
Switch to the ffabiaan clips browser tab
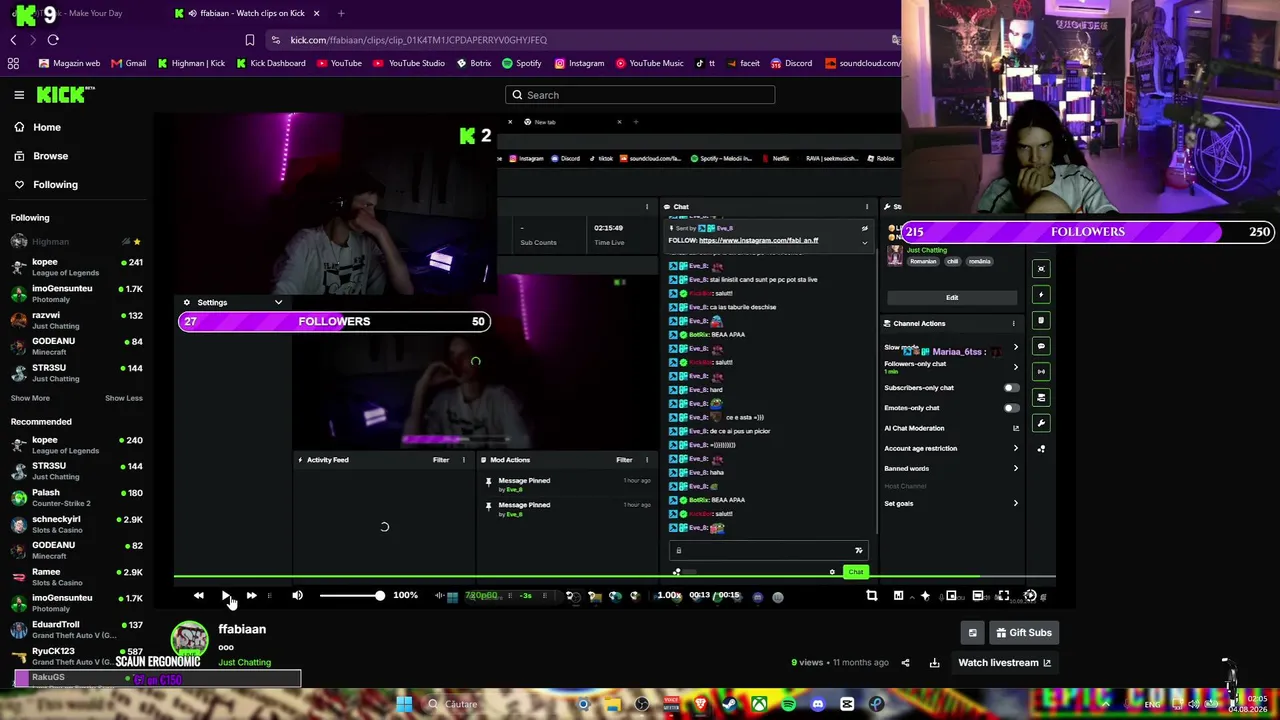(x=247, y=13)
